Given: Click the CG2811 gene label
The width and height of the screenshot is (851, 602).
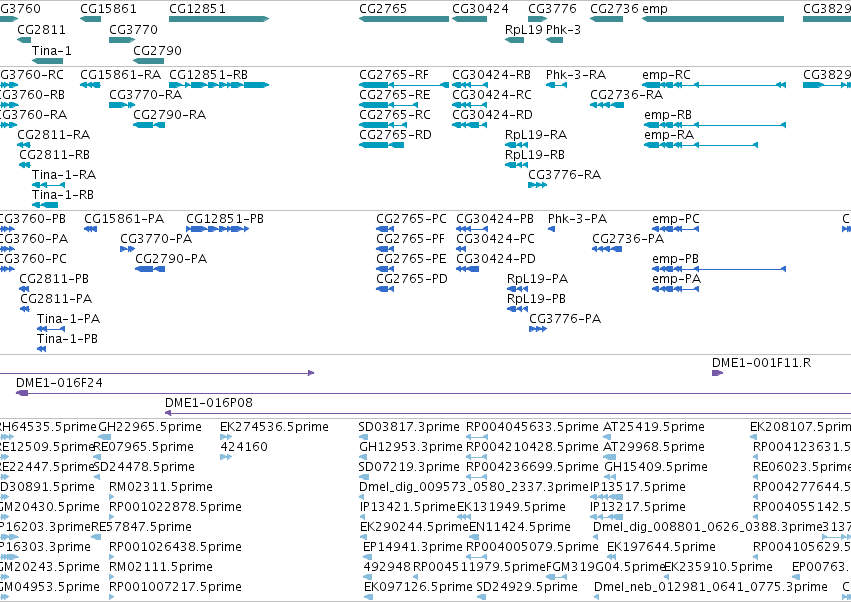Looking at the screenshot, I should 41,29.
